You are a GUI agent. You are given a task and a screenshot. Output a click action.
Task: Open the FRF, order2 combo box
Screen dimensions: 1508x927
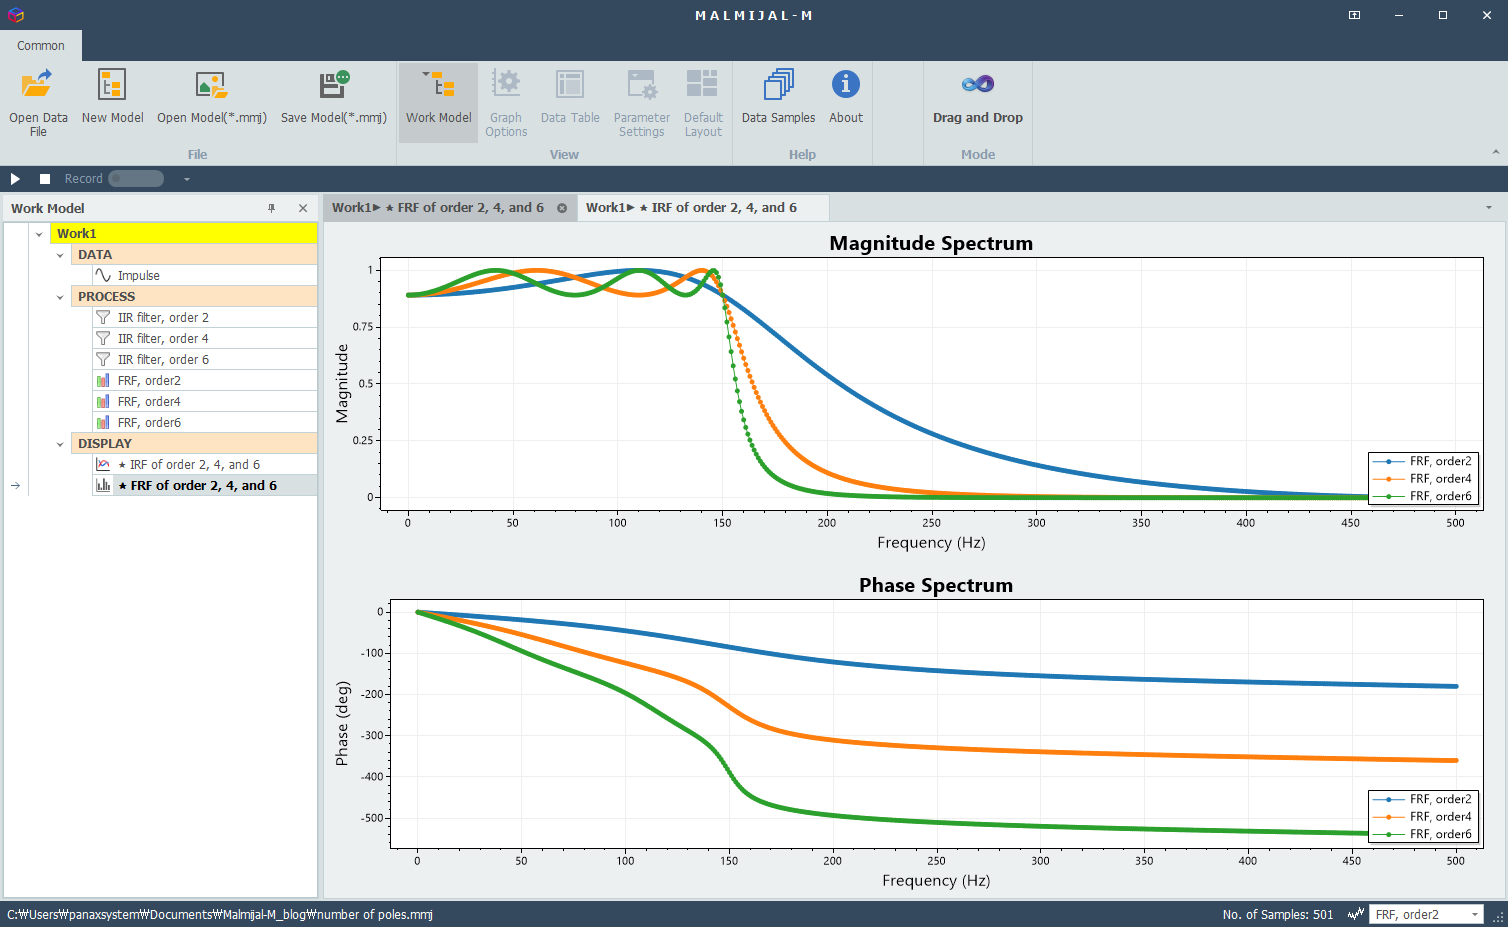(1426, 914)
